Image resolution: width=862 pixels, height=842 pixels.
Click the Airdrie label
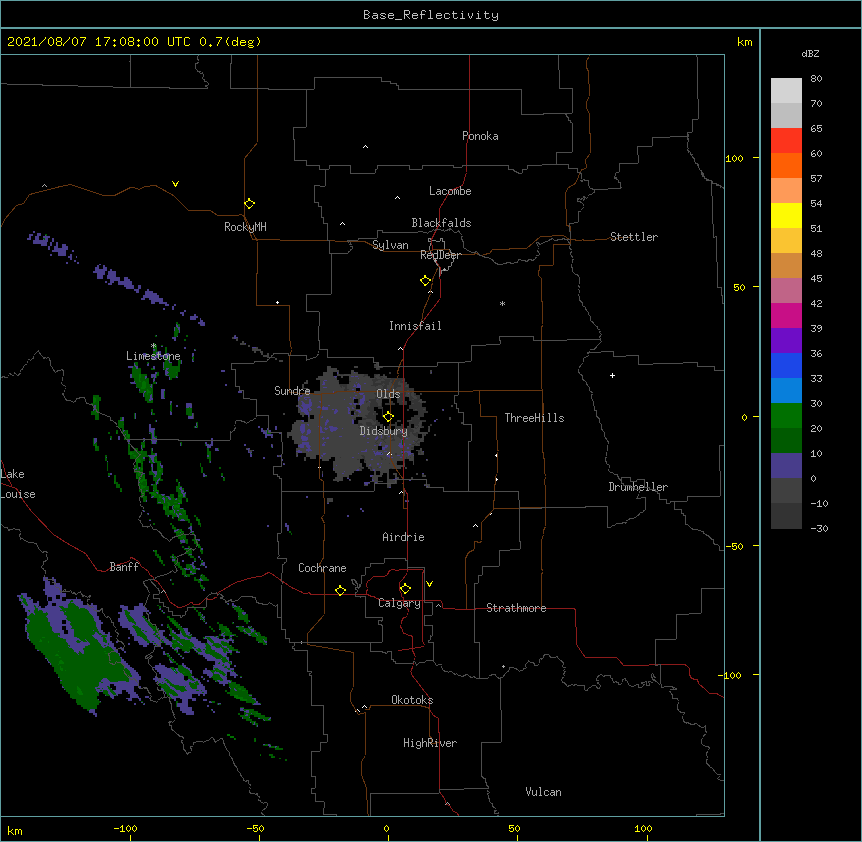404,537
